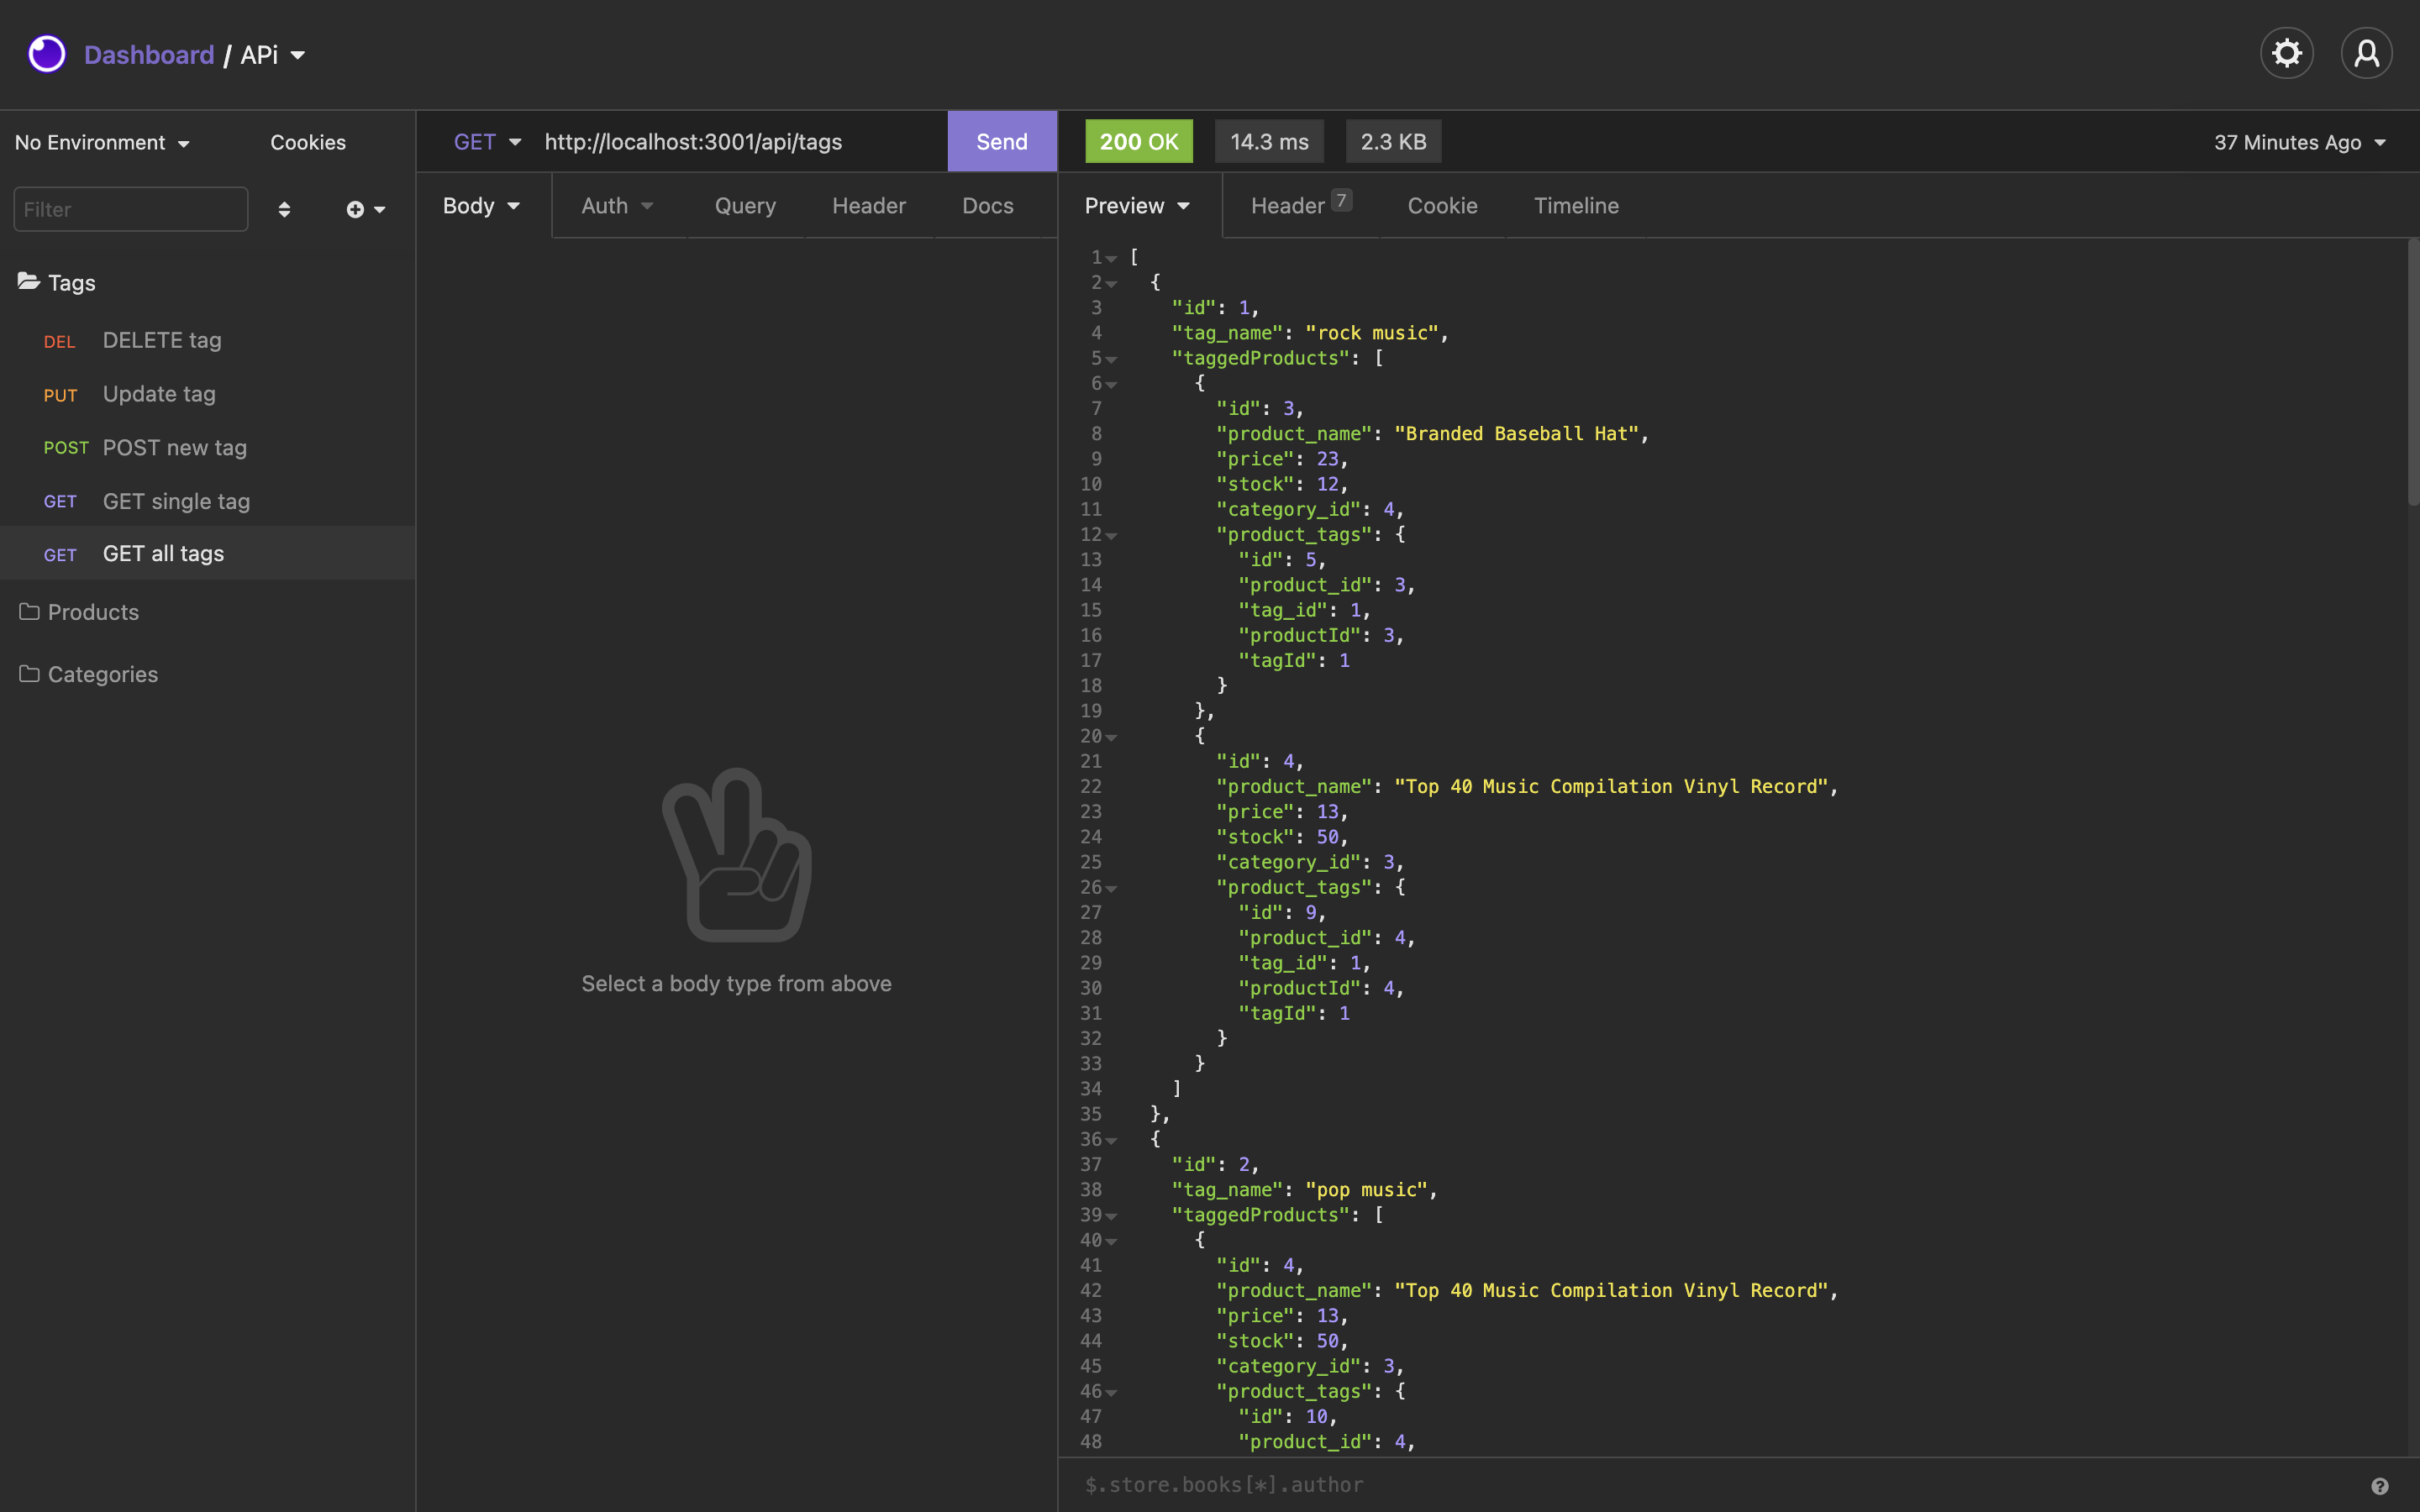This screenshot has height=1512, width=2420.
Task: Send the request
Action: tap(1002, 141)
